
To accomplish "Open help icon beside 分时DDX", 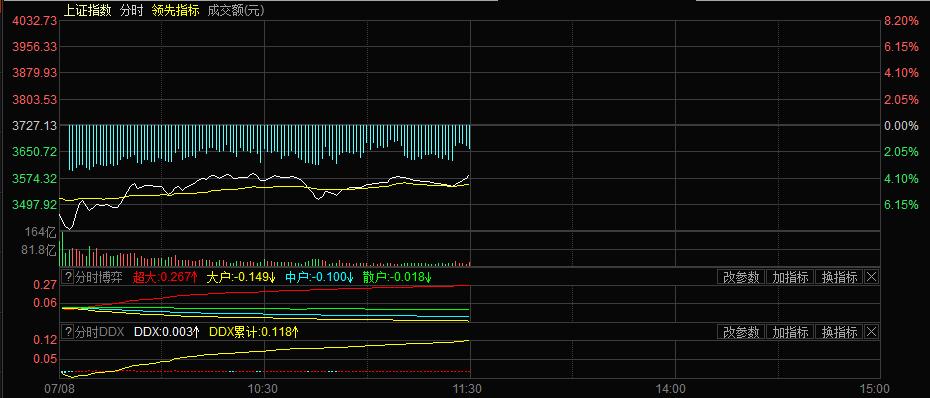I will pos(68,332).
